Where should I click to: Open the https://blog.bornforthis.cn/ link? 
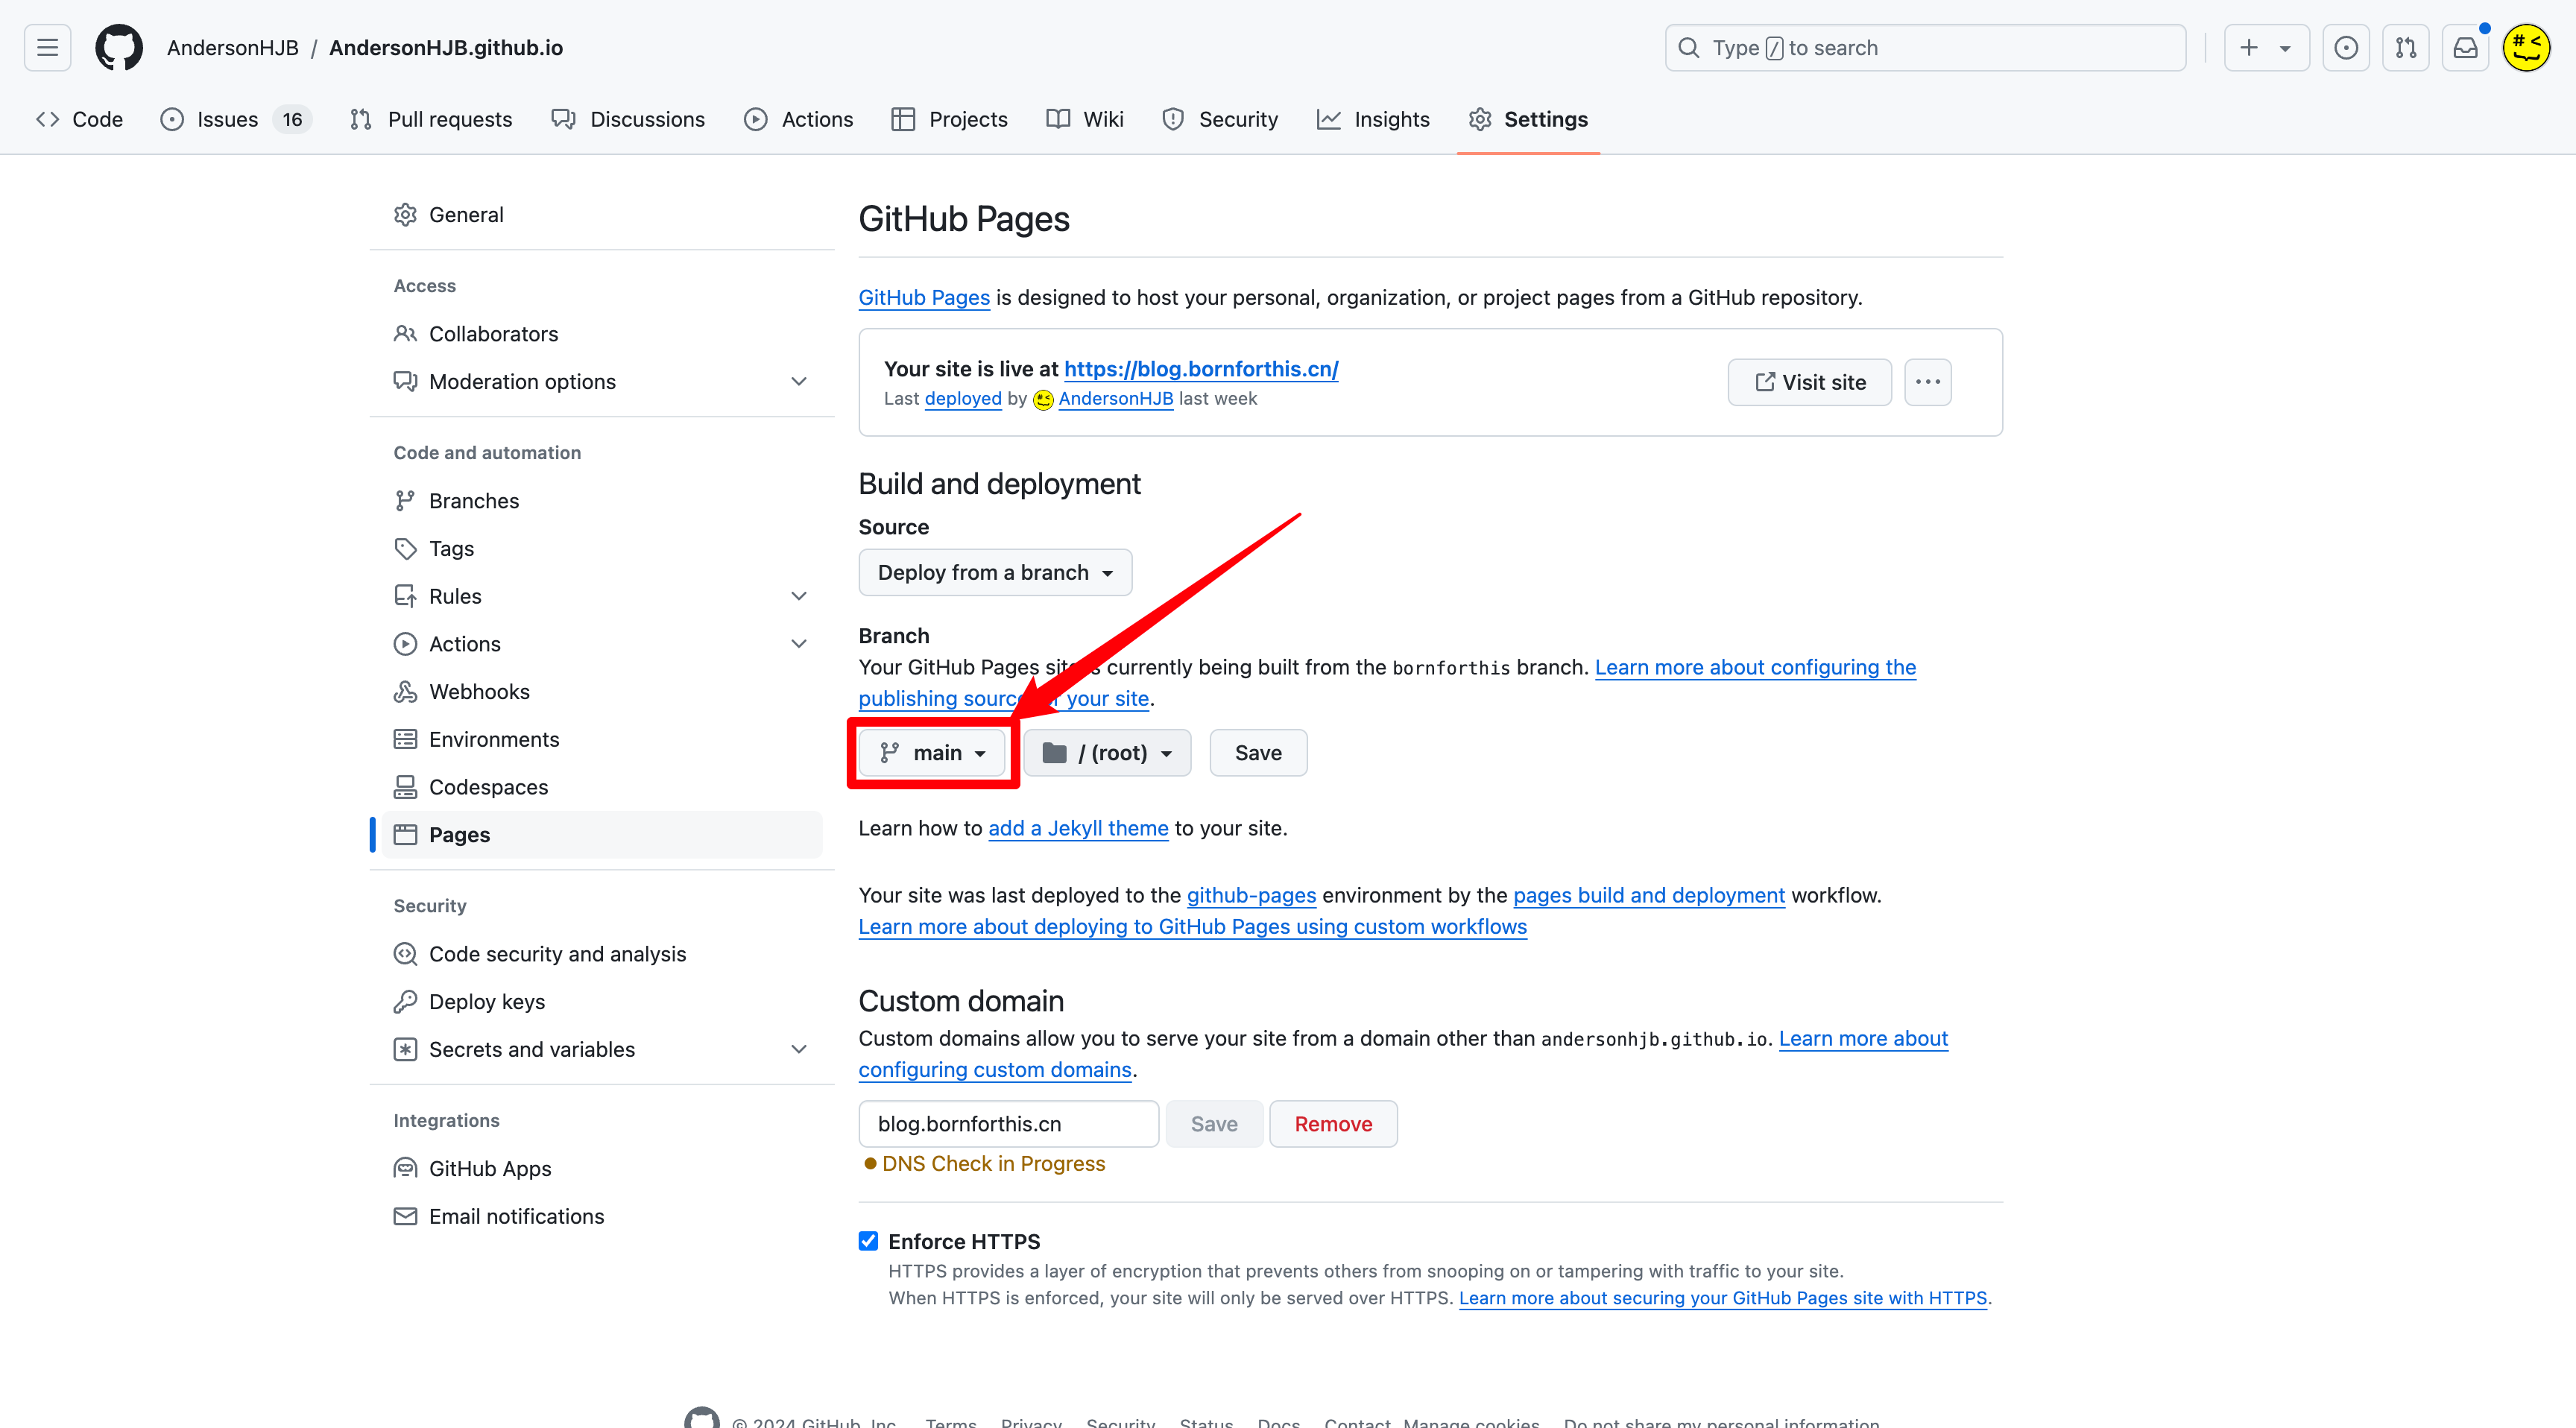point(1201,369)
